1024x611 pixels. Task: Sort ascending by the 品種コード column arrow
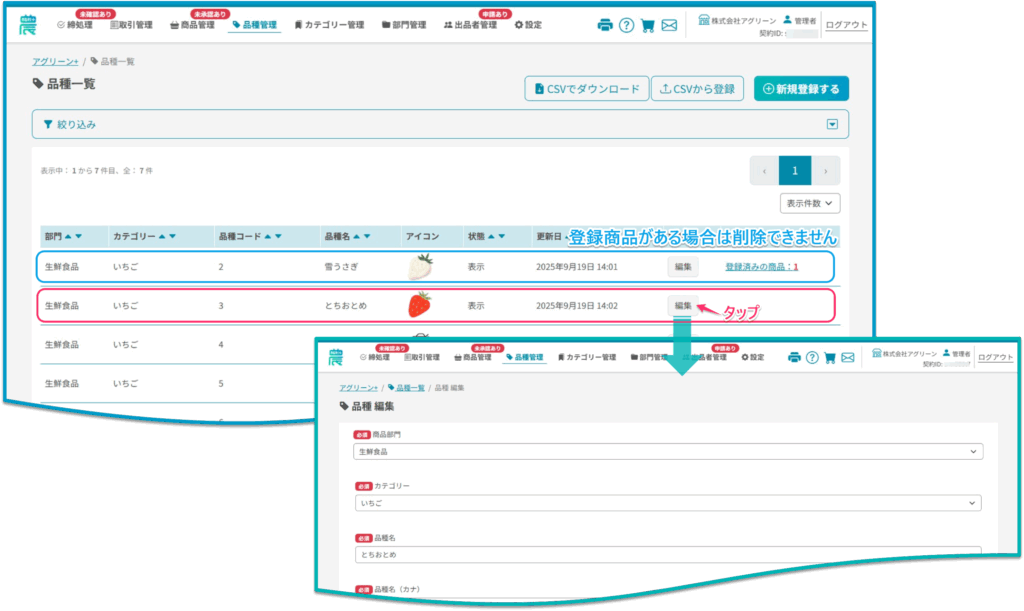[267, 237]
